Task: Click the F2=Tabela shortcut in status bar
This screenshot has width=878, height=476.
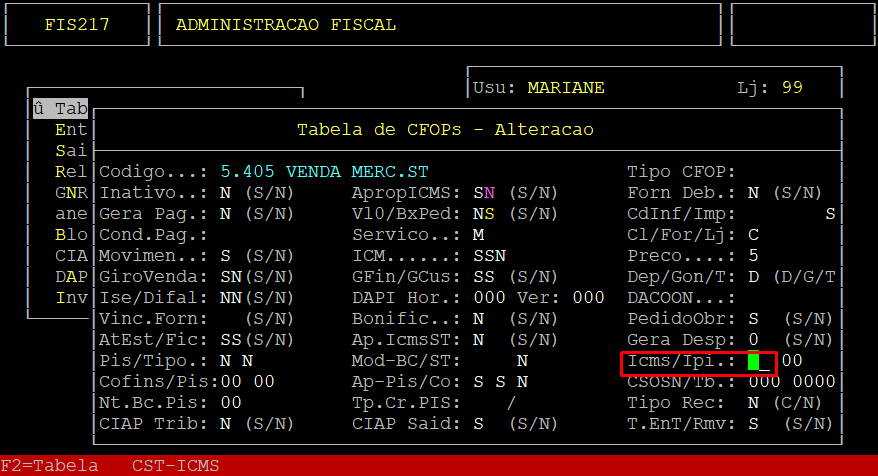Action: (x=49, y=465)
